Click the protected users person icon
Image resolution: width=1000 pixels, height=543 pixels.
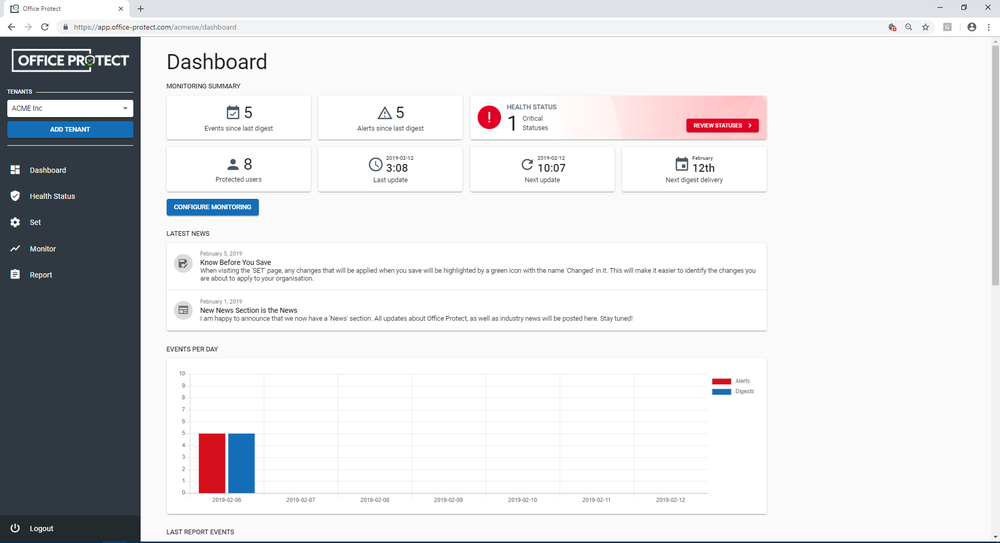pyautogui.click(x=233, y=165)
